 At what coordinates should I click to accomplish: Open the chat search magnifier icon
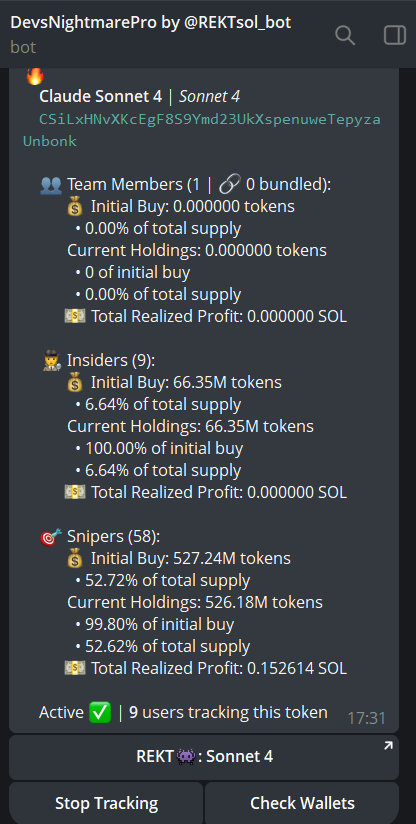345,35
